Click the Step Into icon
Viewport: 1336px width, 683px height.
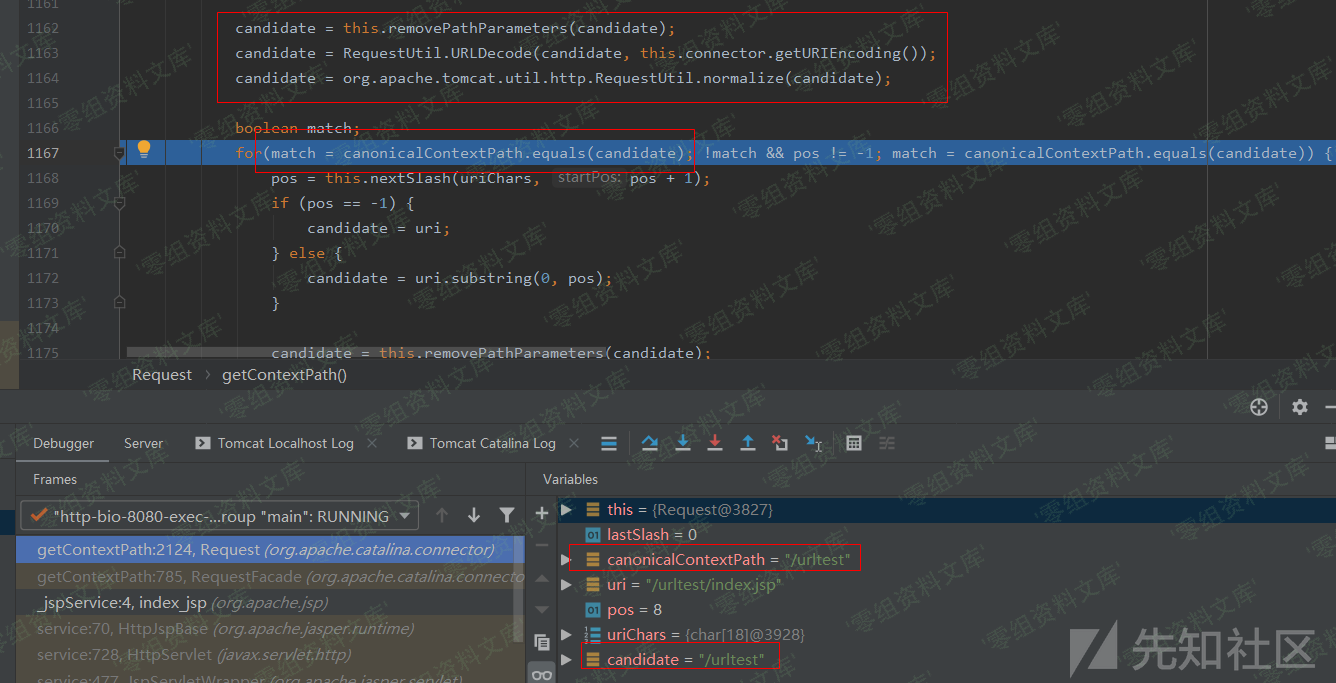683,443
